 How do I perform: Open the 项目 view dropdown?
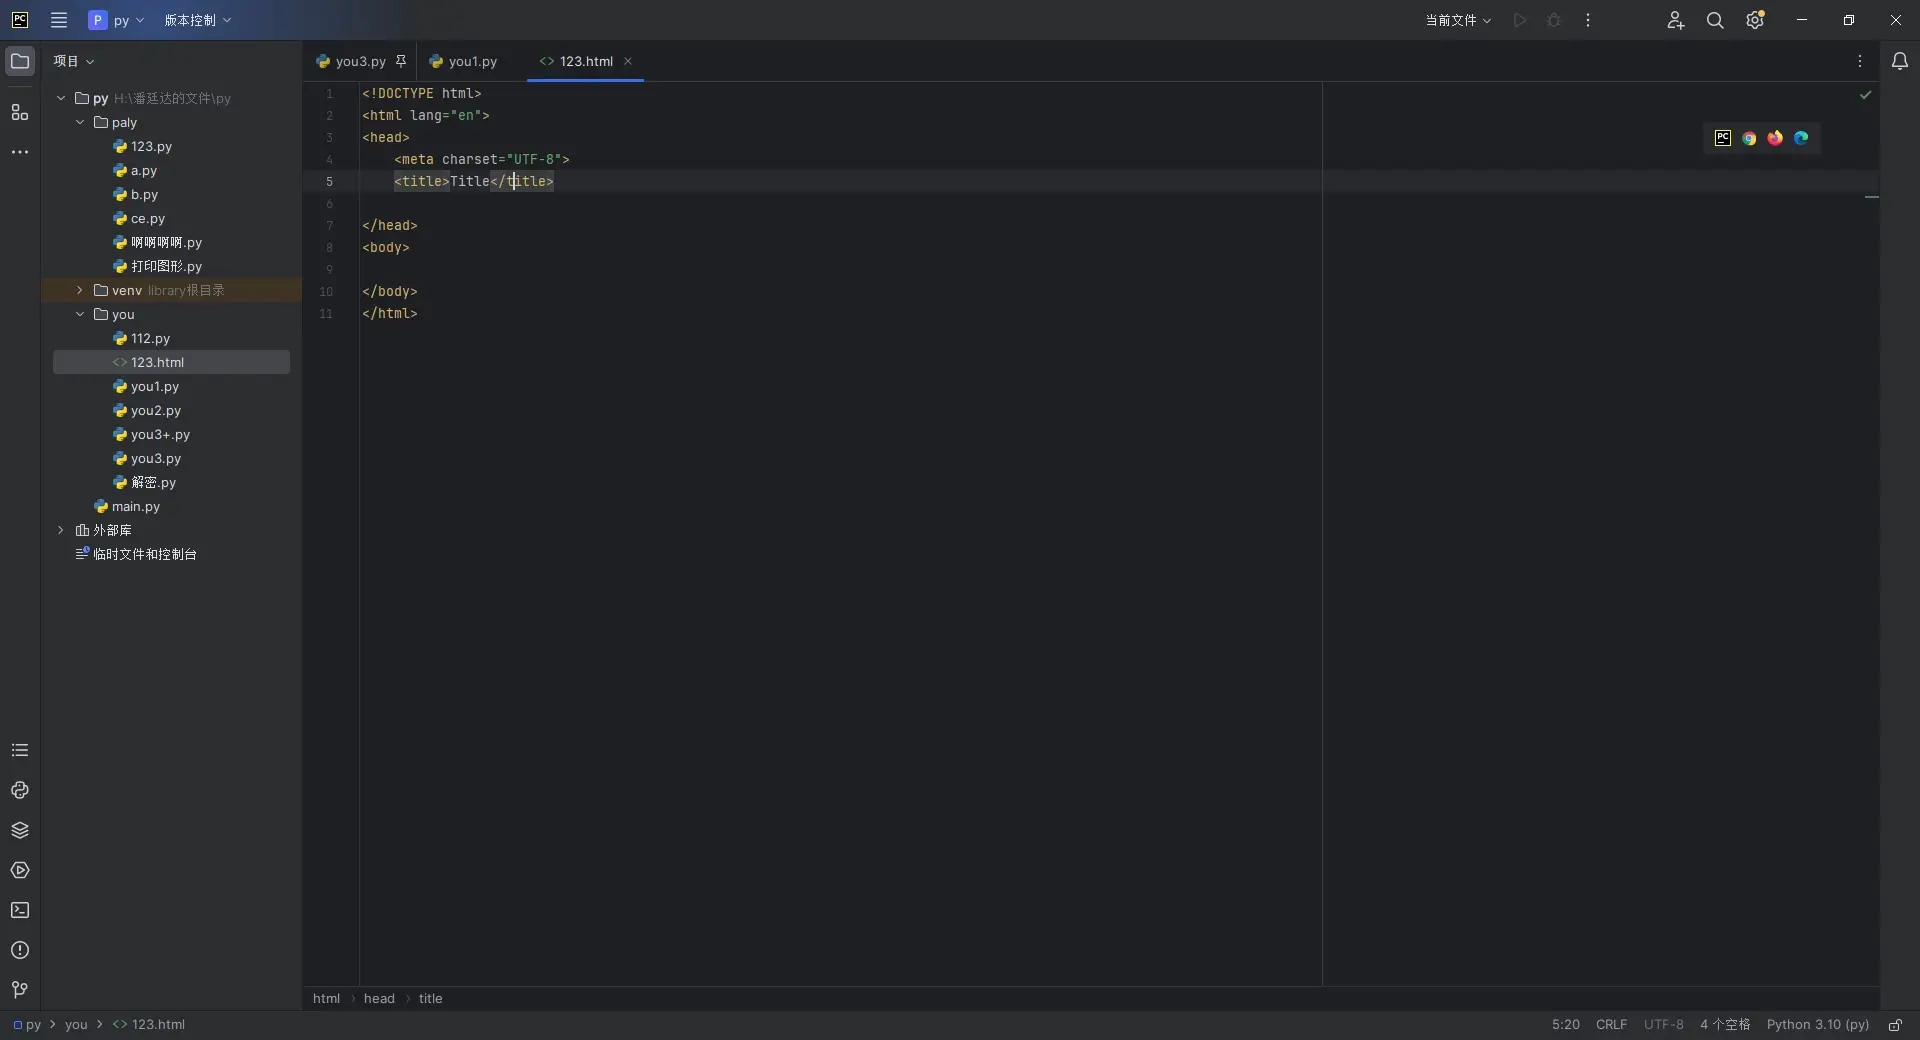tap(74, 61)
